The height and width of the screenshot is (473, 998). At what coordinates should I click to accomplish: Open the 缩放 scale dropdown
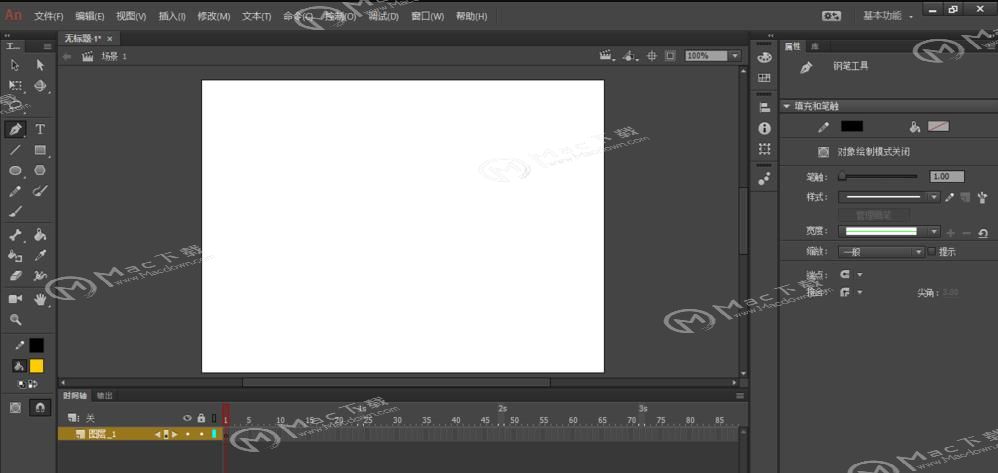click(x=881, y=252)
